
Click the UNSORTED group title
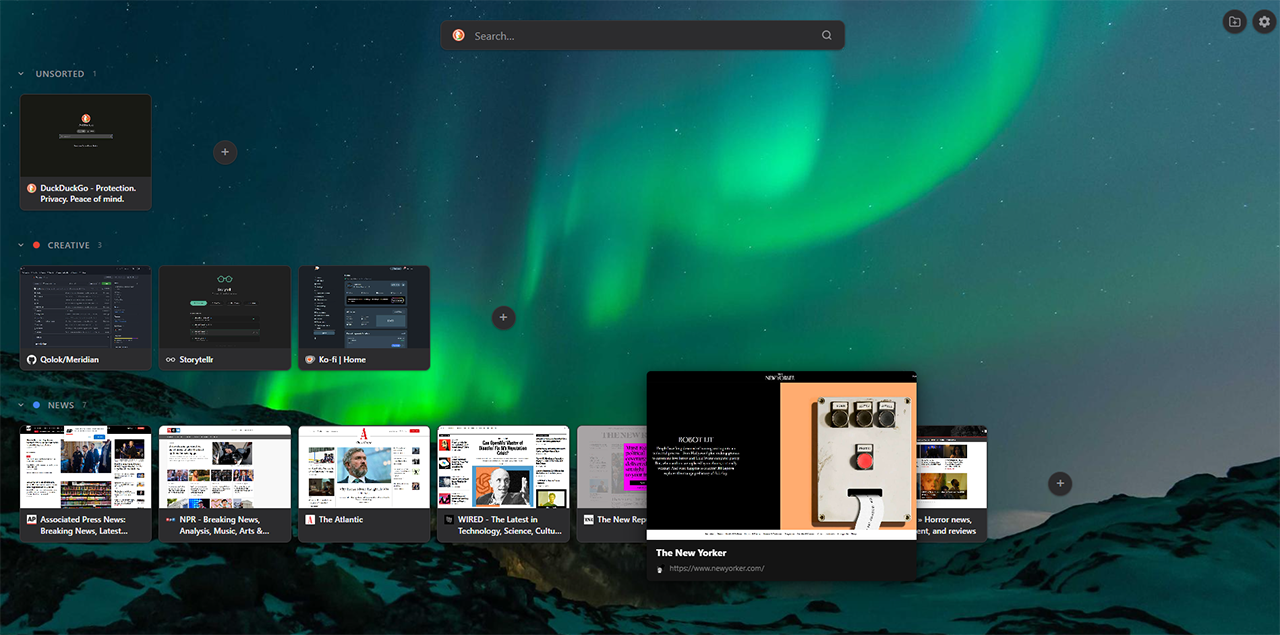(x=60, y=74)
